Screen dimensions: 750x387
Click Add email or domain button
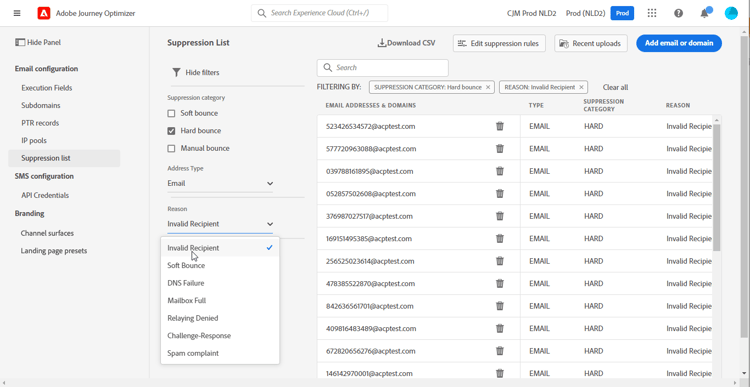point(679,43)
